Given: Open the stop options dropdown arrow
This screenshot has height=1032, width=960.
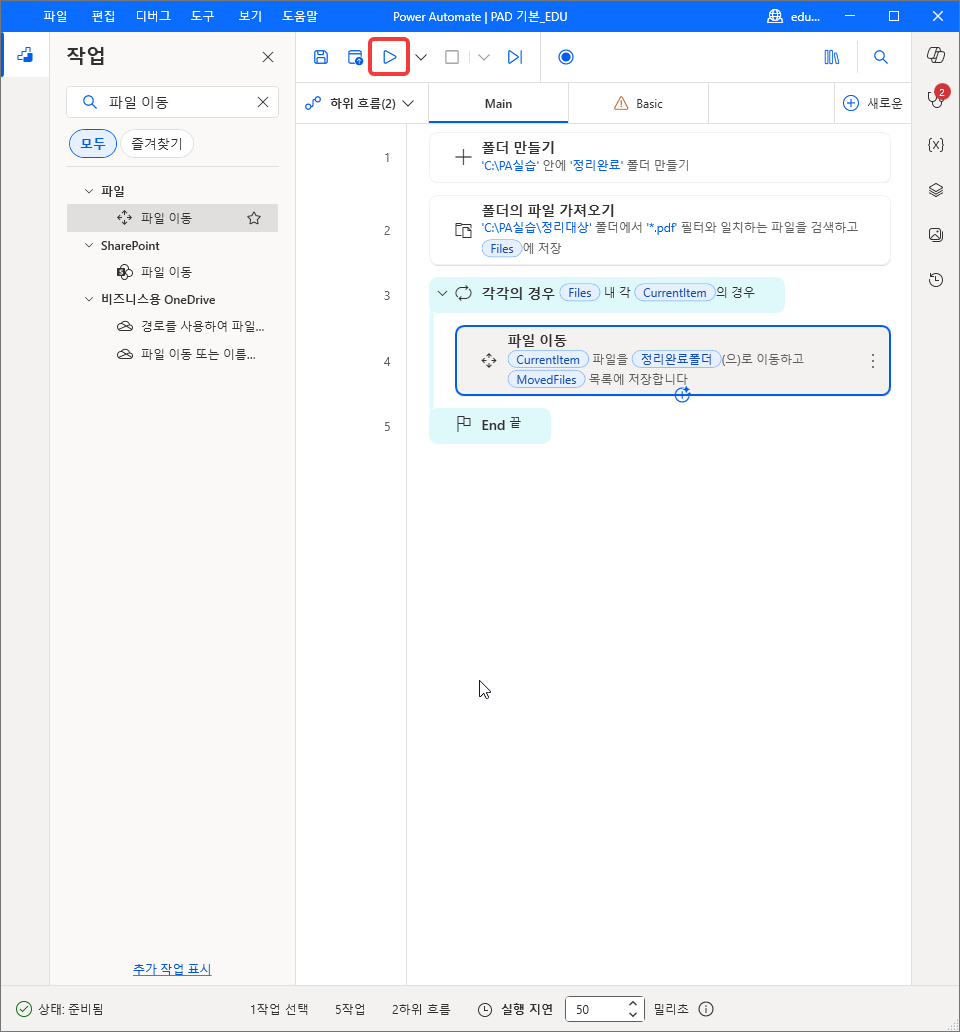Looking at the screenshot, I should (484, 57).
